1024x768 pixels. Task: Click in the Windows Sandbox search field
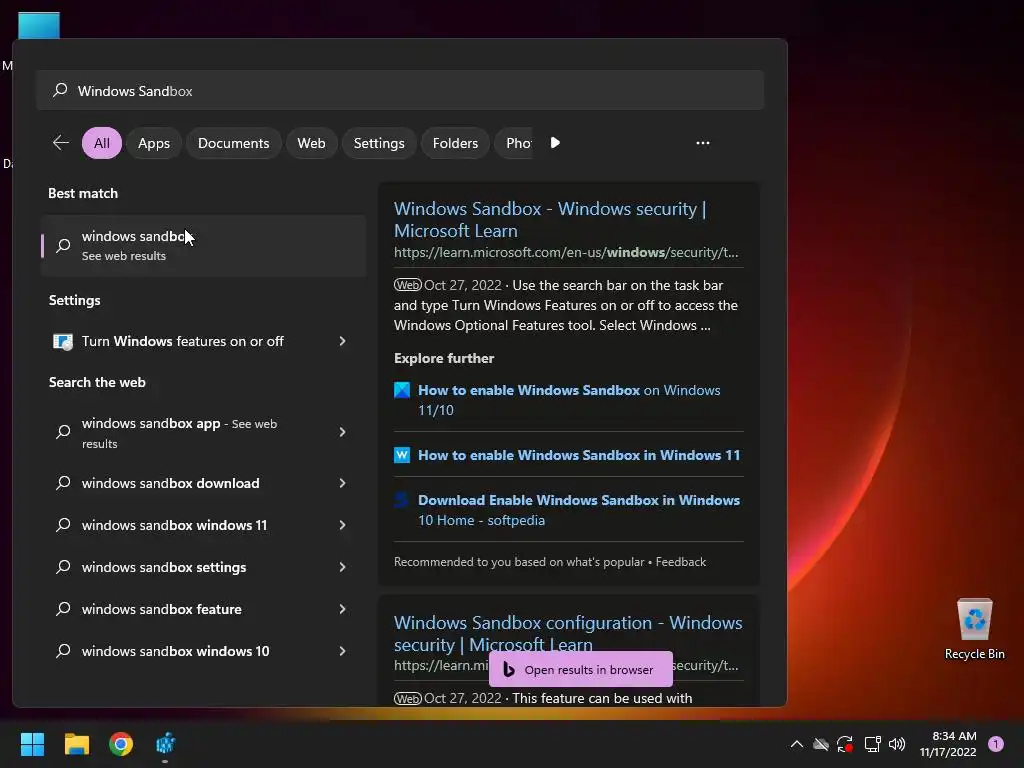[400, 90]
